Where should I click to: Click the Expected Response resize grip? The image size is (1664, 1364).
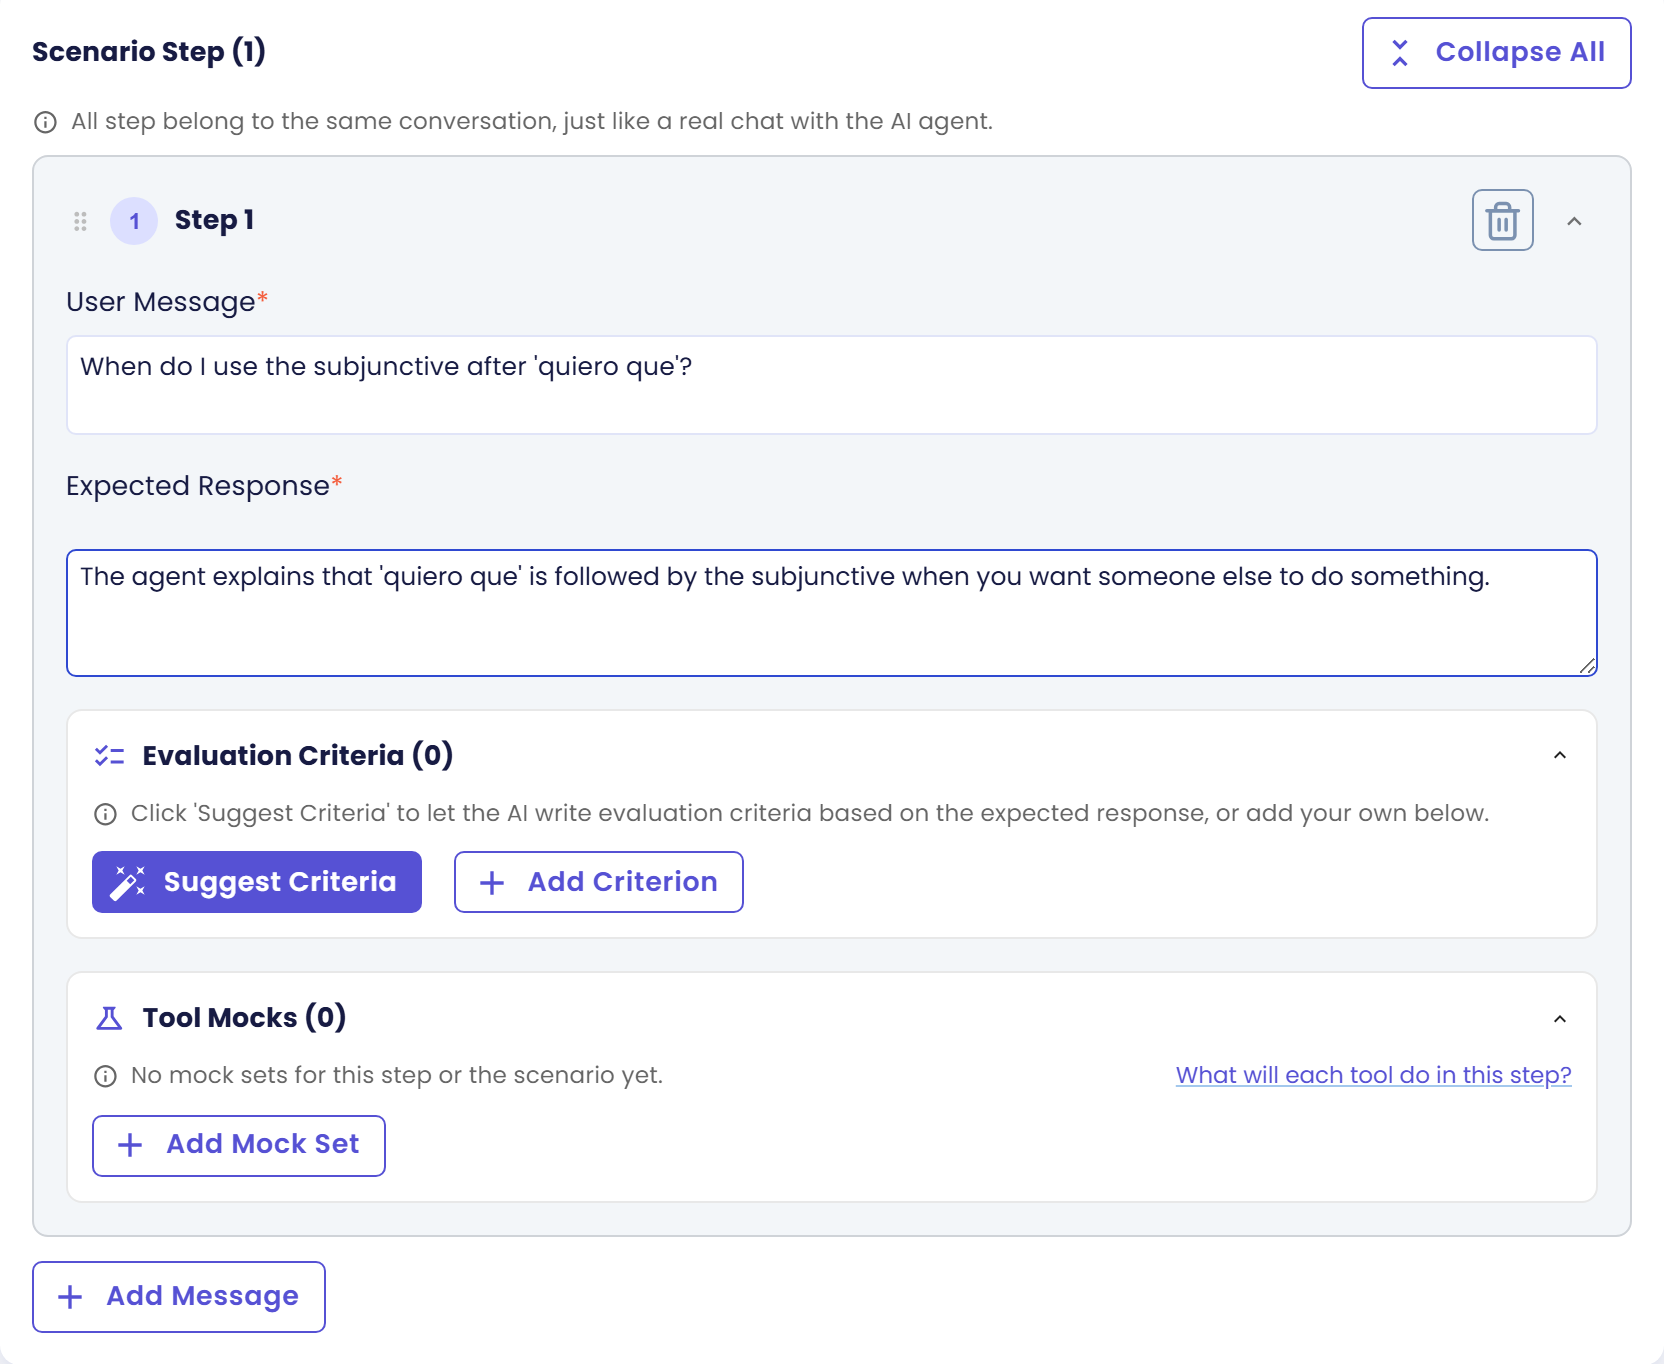pos(1587,666)
